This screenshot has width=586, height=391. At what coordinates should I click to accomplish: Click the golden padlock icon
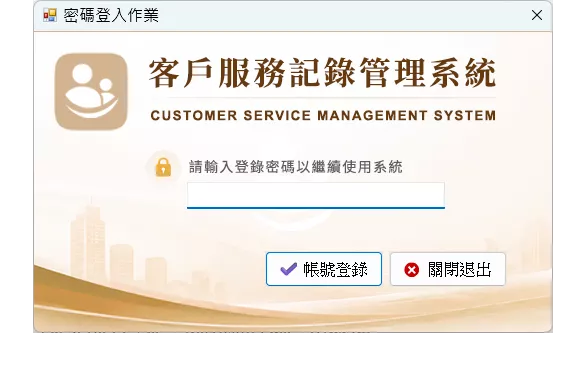tap(163, 167)
